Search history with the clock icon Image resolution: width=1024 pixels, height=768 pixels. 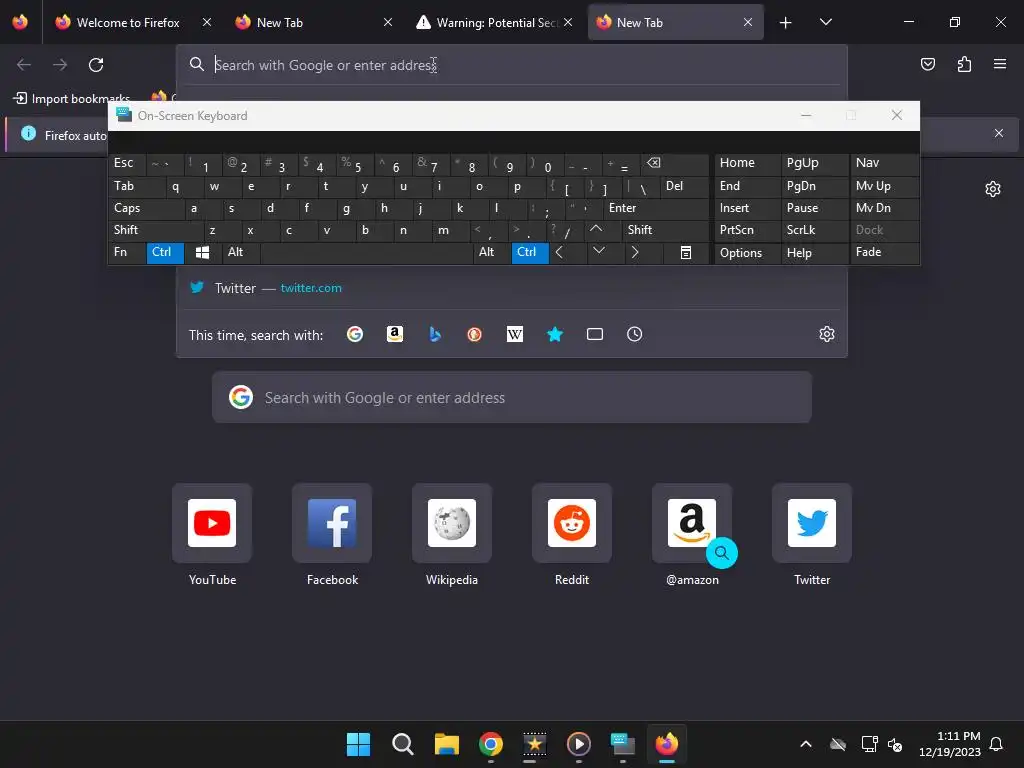634,334
